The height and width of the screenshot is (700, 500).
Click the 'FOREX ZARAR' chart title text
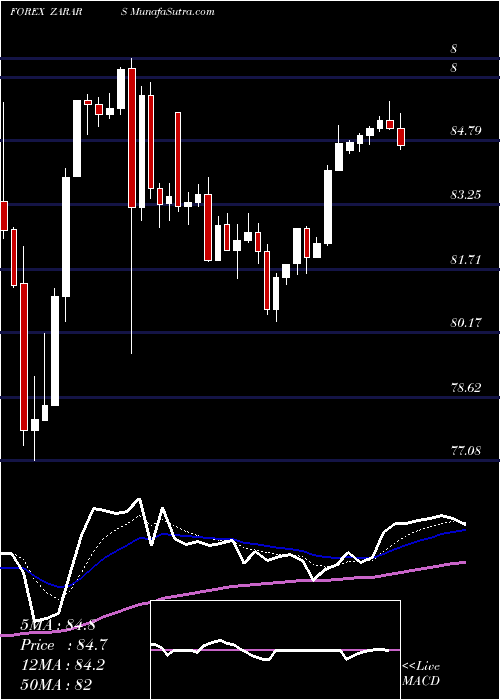[x=46, y=12]
